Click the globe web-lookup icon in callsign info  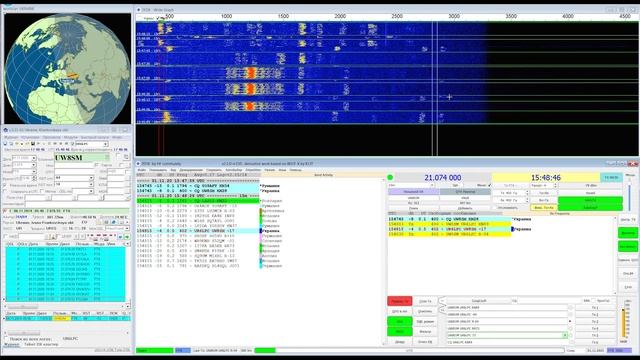[x=113, y=222]
